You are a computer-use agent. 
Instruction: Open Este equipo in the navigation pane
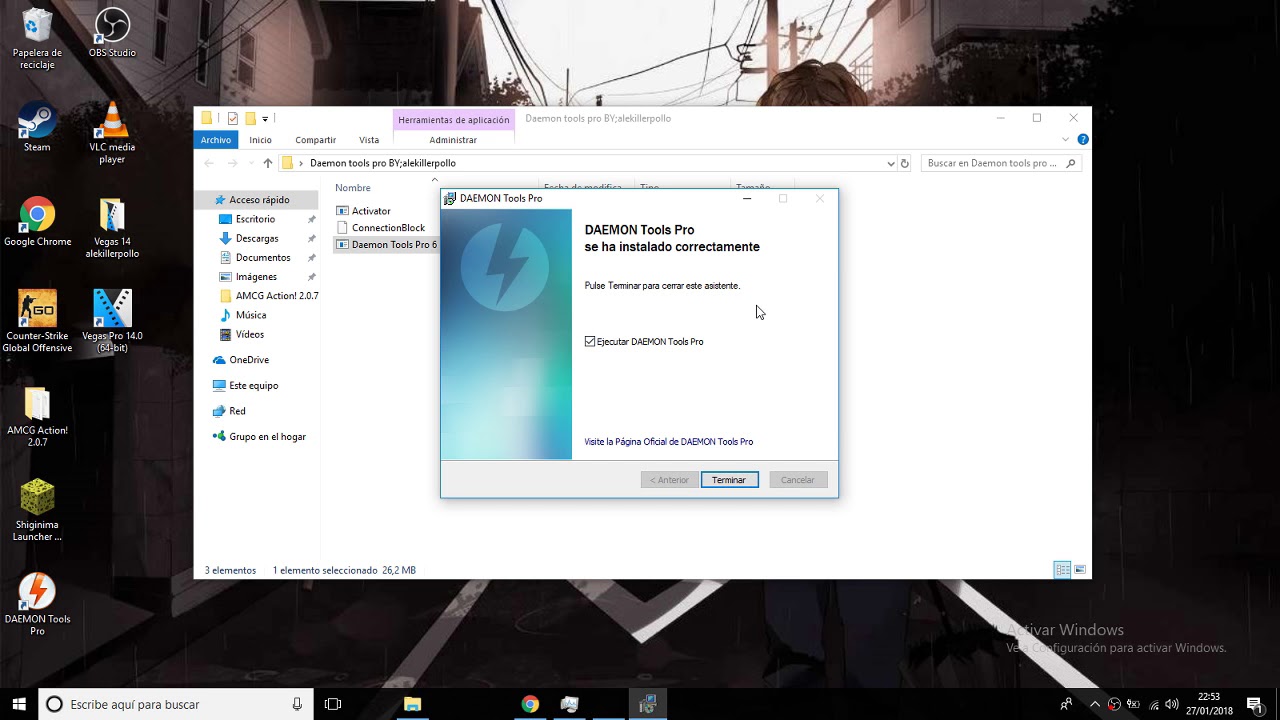pos(253,385)
